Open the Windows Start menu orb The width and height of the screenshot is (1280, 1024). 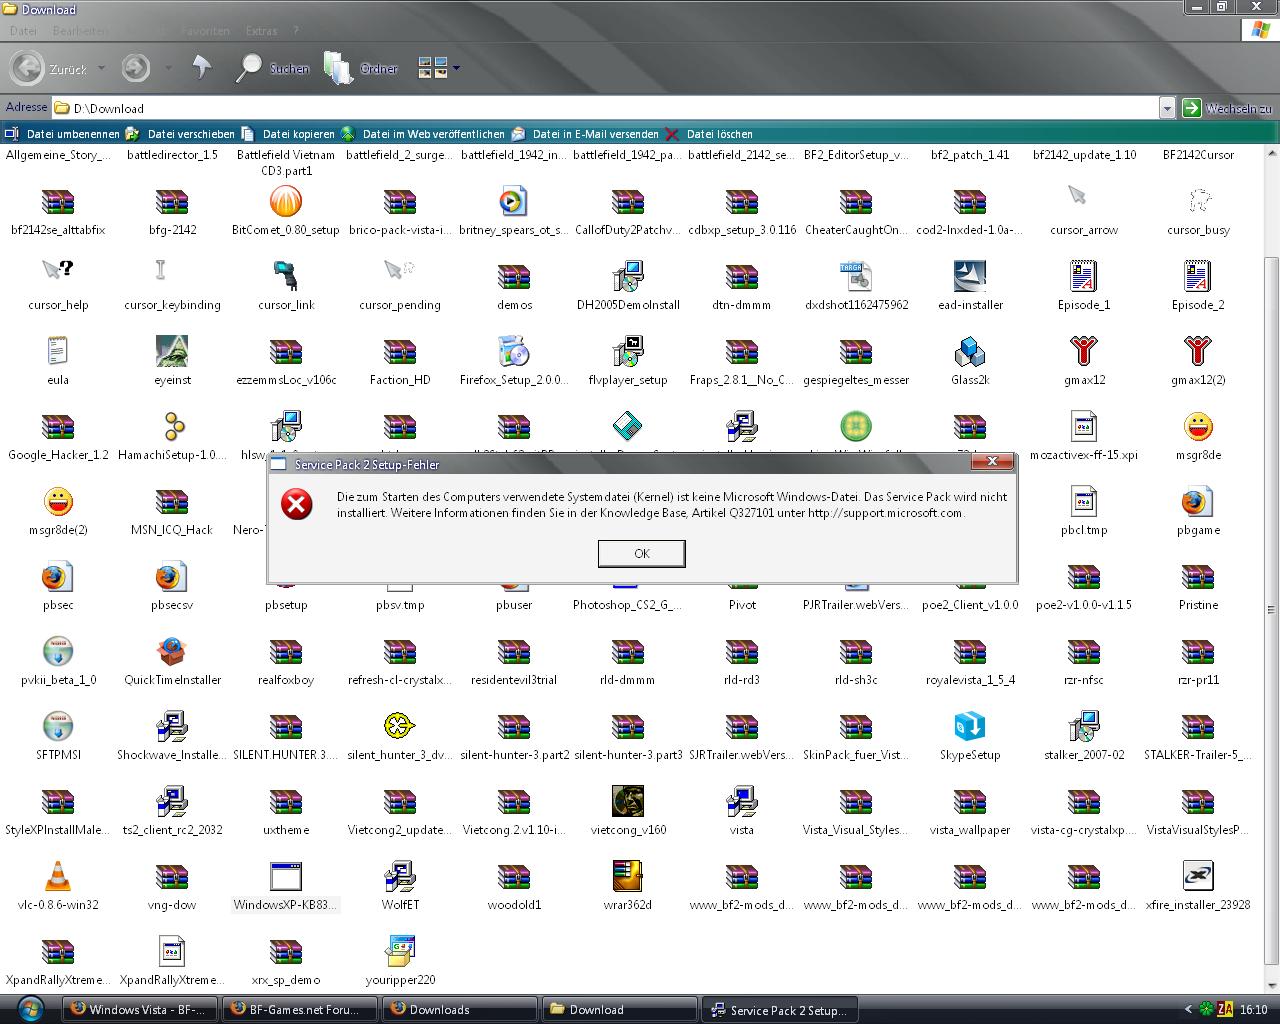pos(30,1008)
